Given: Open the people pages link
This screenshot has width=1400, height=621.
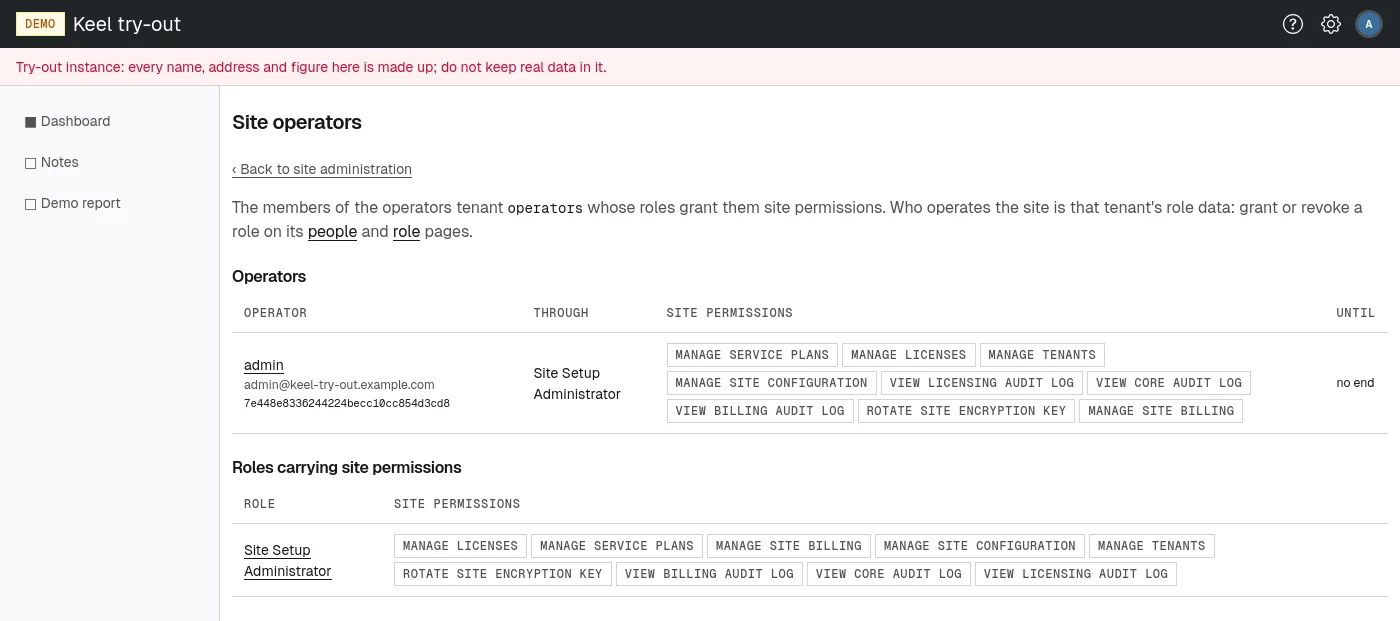Looking at the screenshot, I should click(332, 231).
